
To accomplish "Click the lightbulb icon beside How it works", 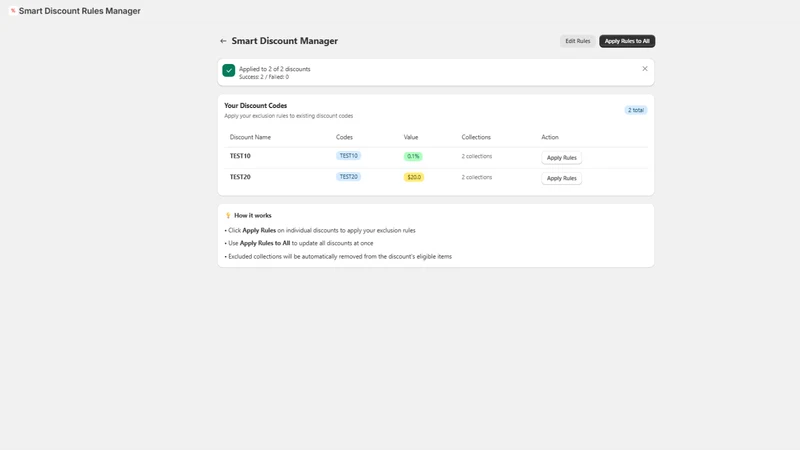I will click(228, 215).
